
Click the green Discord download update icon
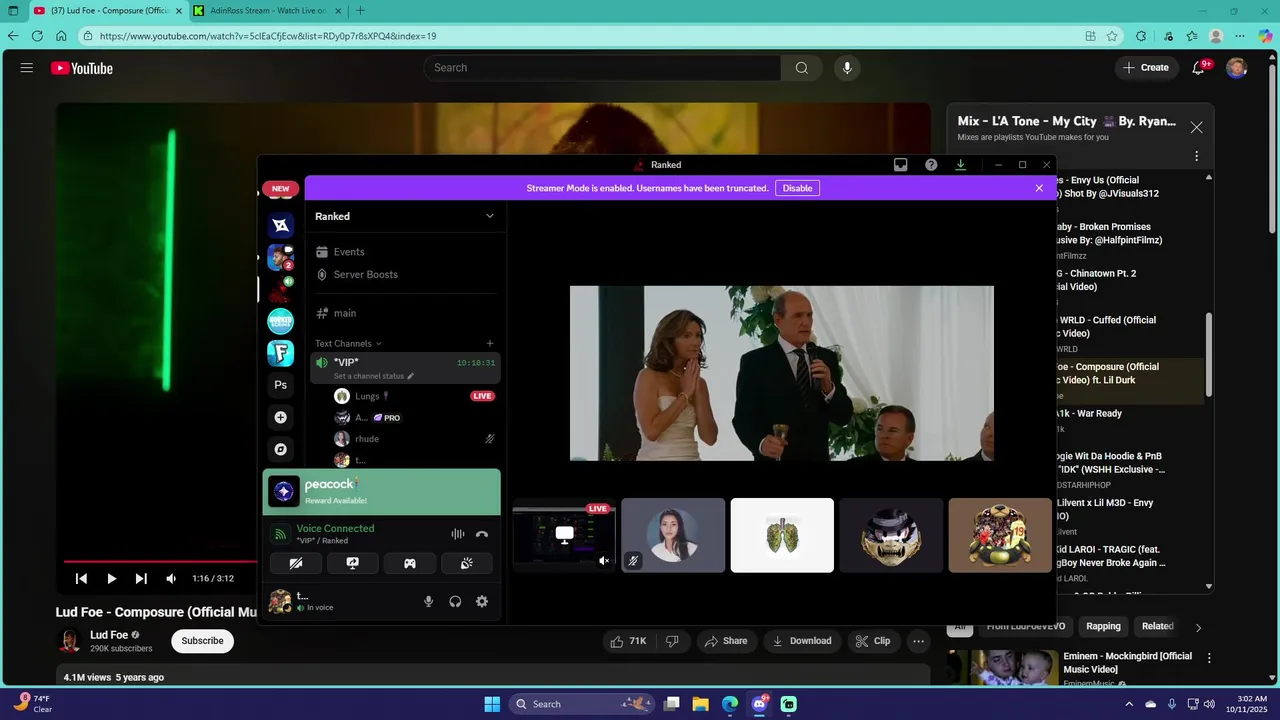(960, 165)
